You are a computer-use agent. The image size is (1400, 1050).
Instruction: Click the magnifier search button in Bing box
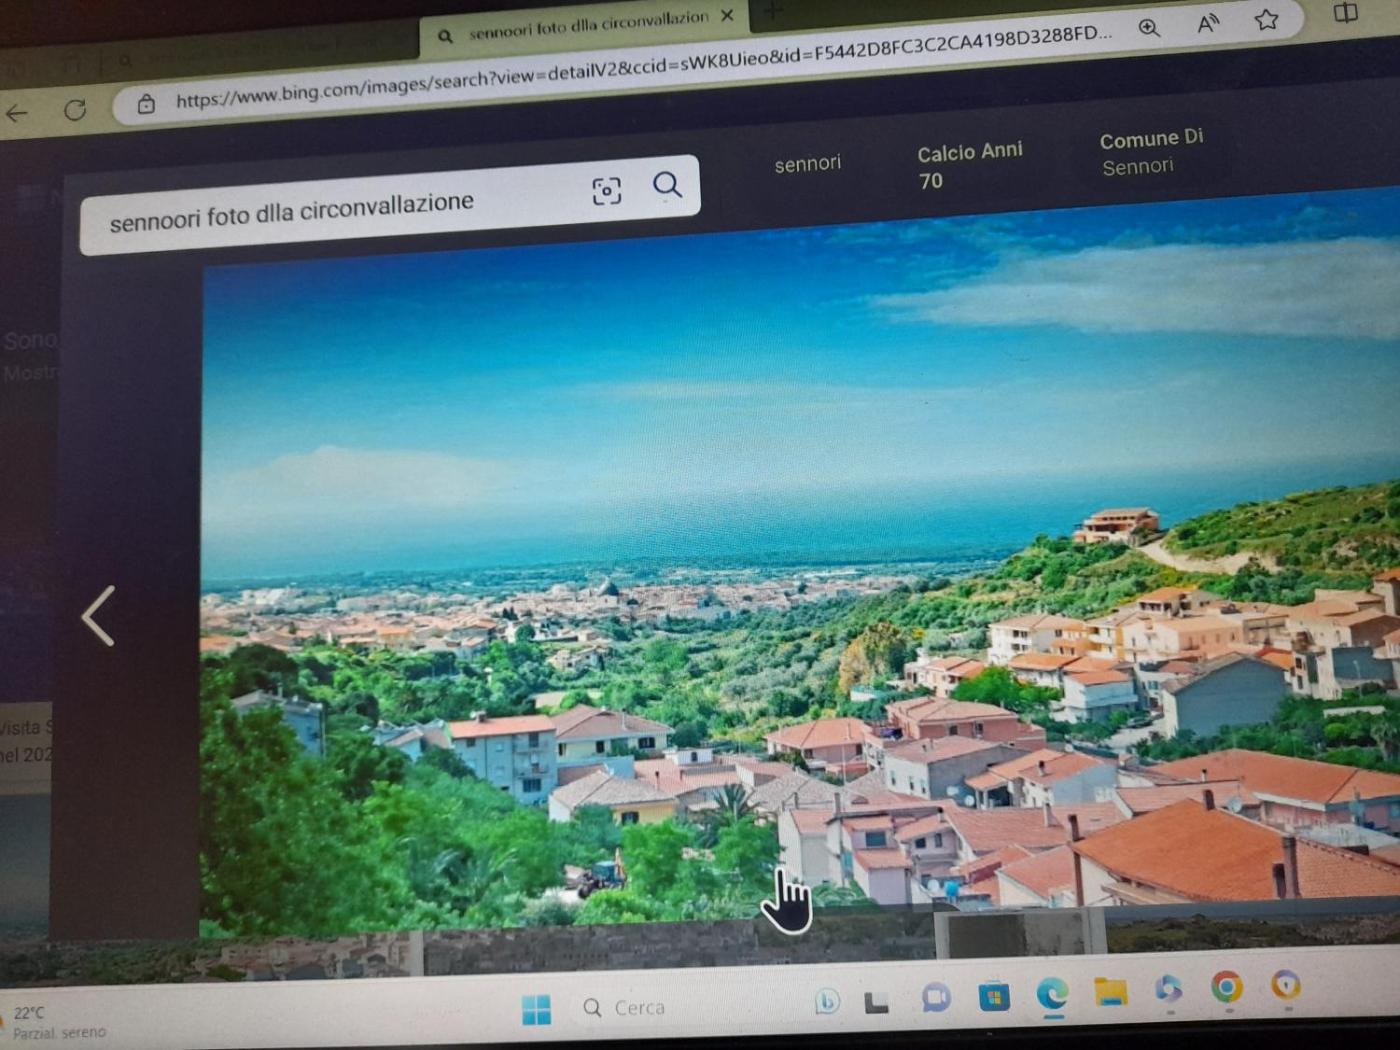click(667, 185)
